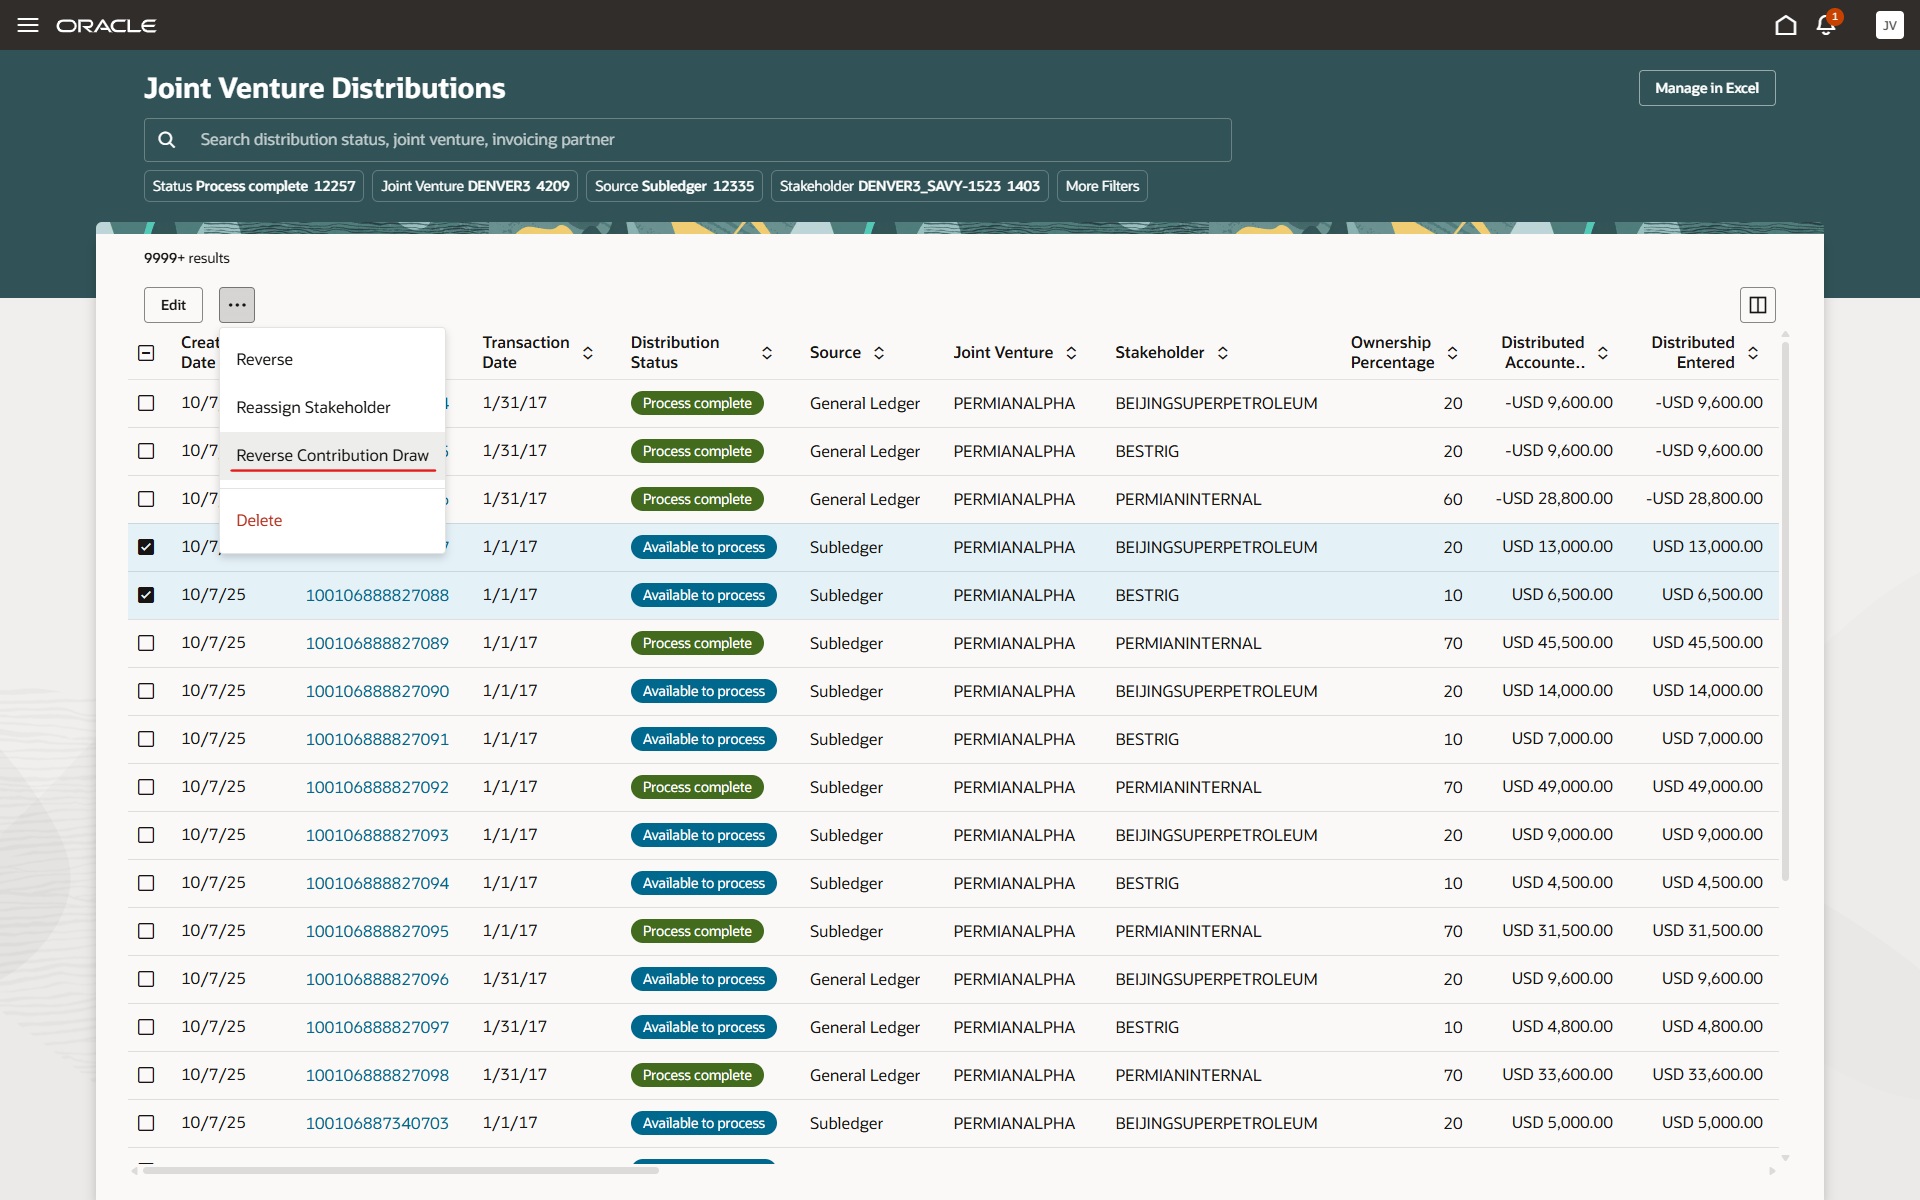Open the column layout toggle icon
Screen dimensions: 1920x1200
click(1757, 305)
